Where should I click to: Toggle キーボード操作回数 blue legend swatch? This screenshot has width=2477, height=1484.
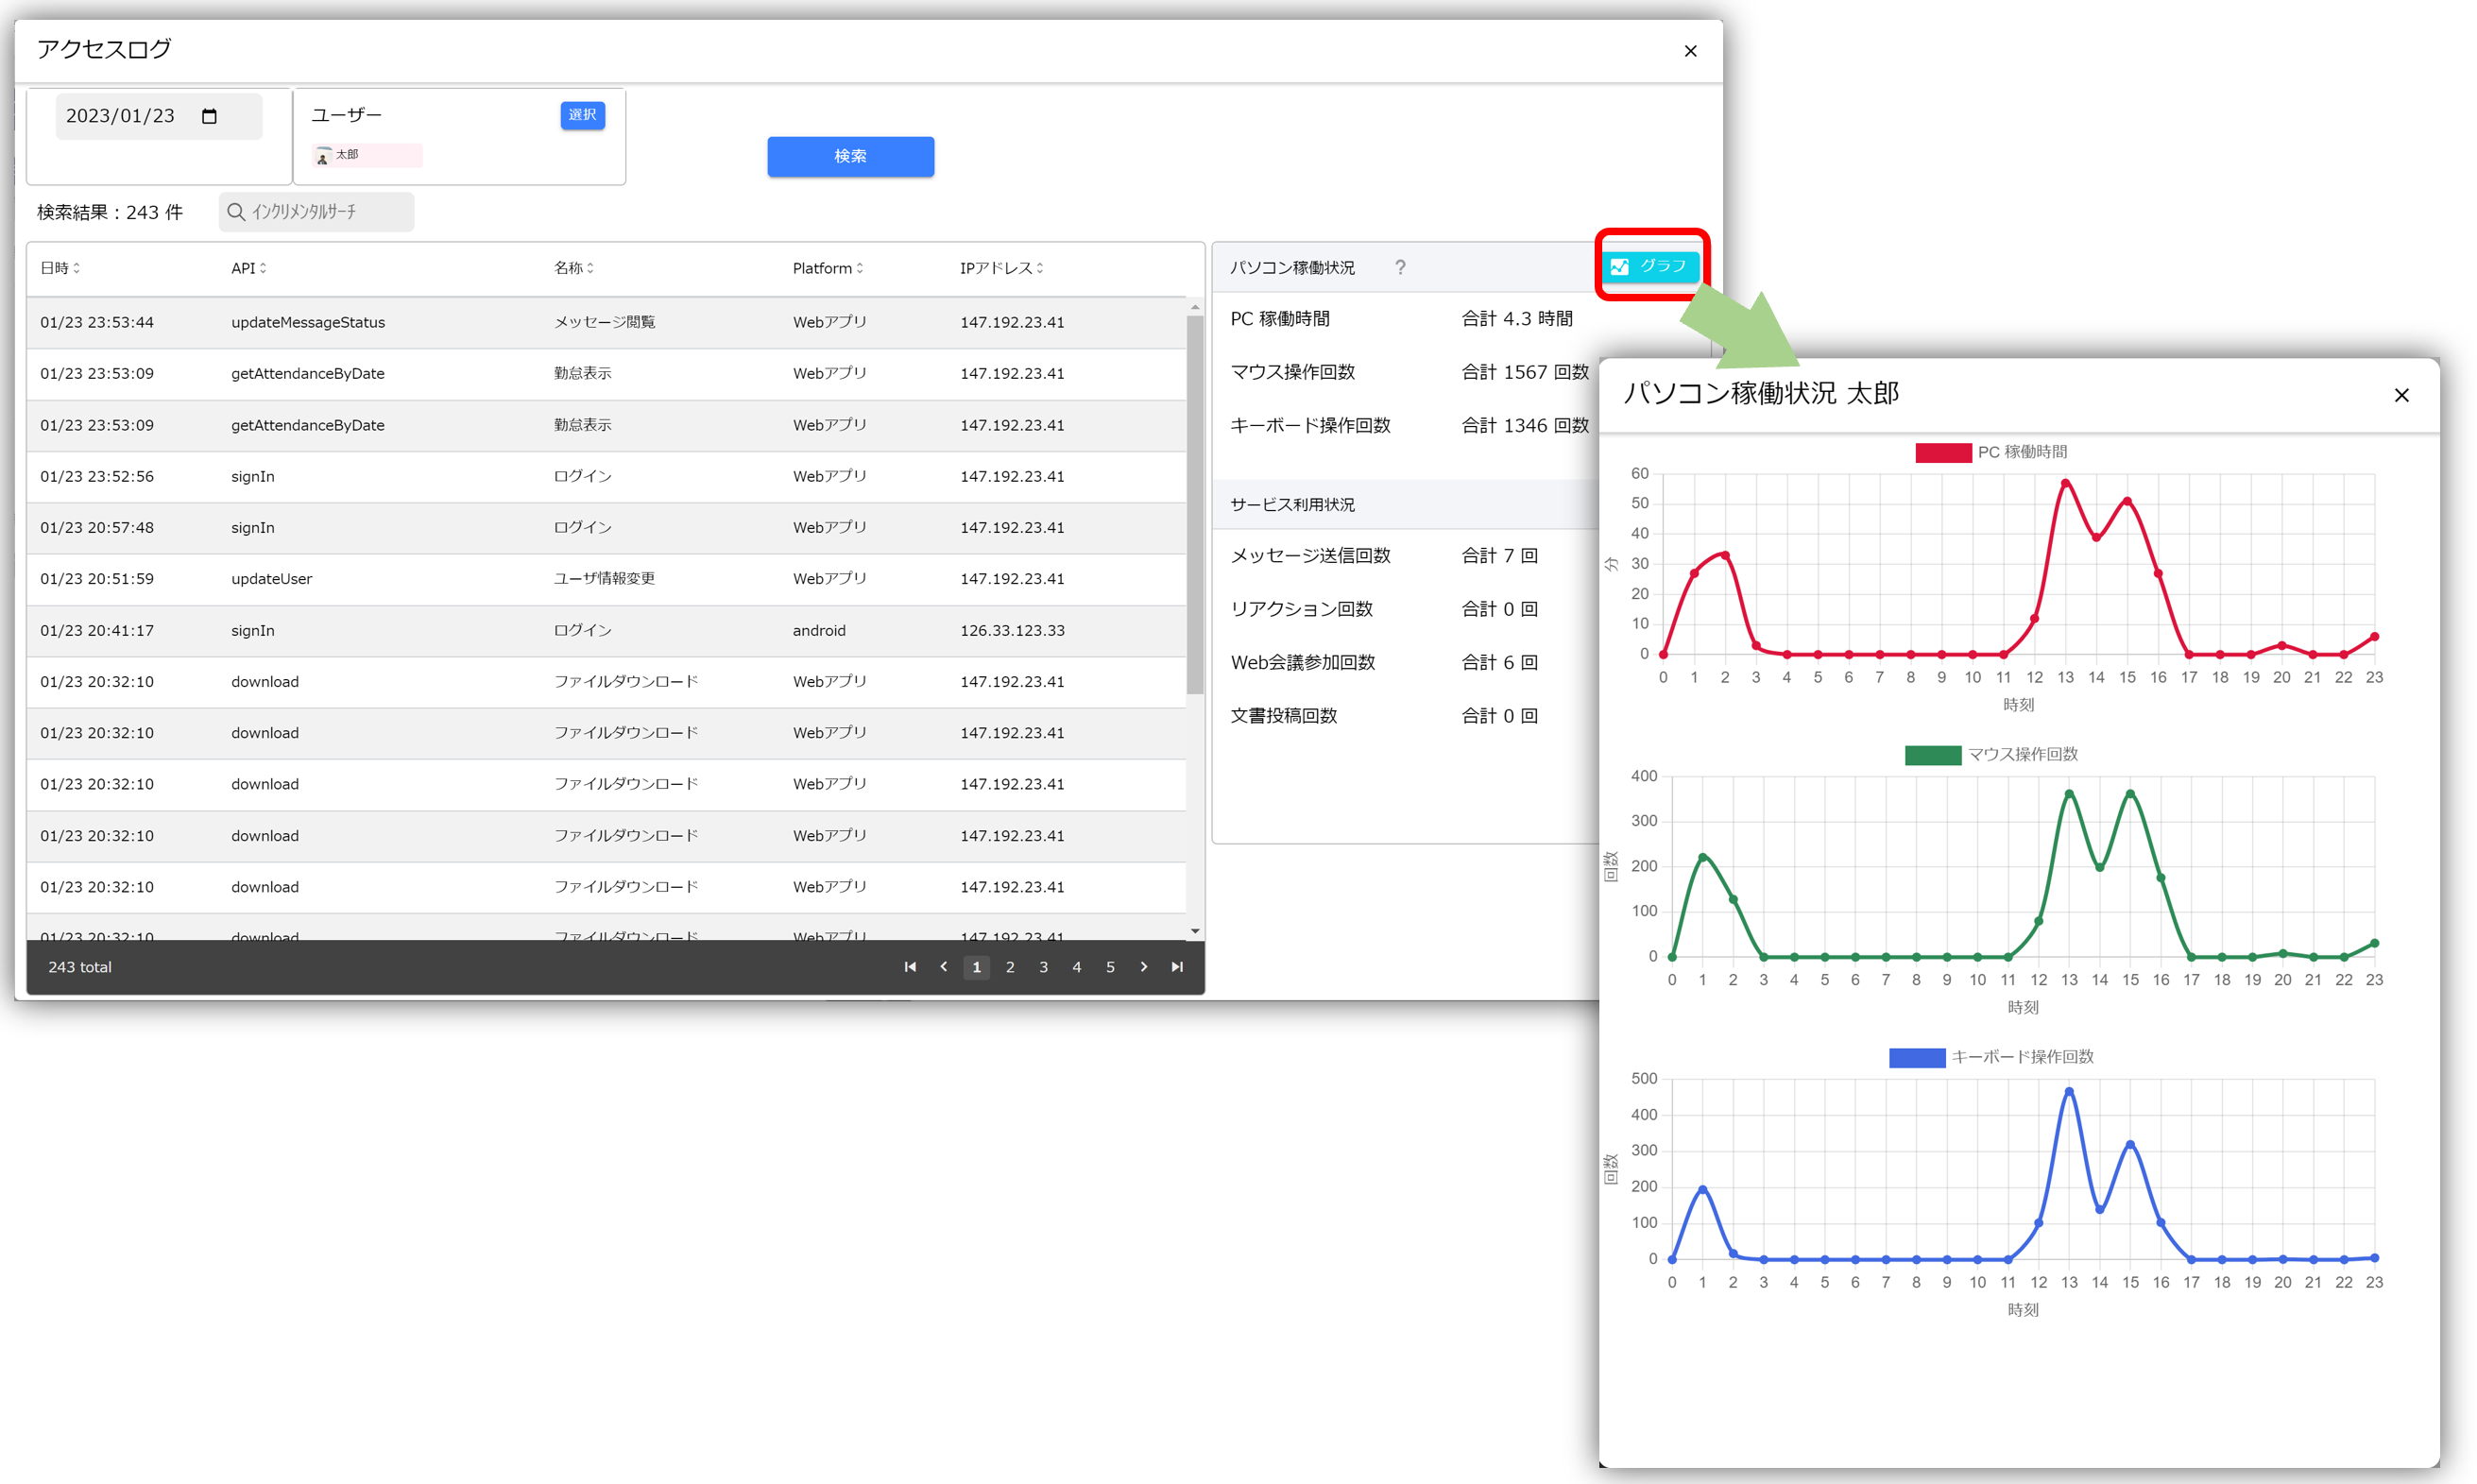tap(1916, 1057)
